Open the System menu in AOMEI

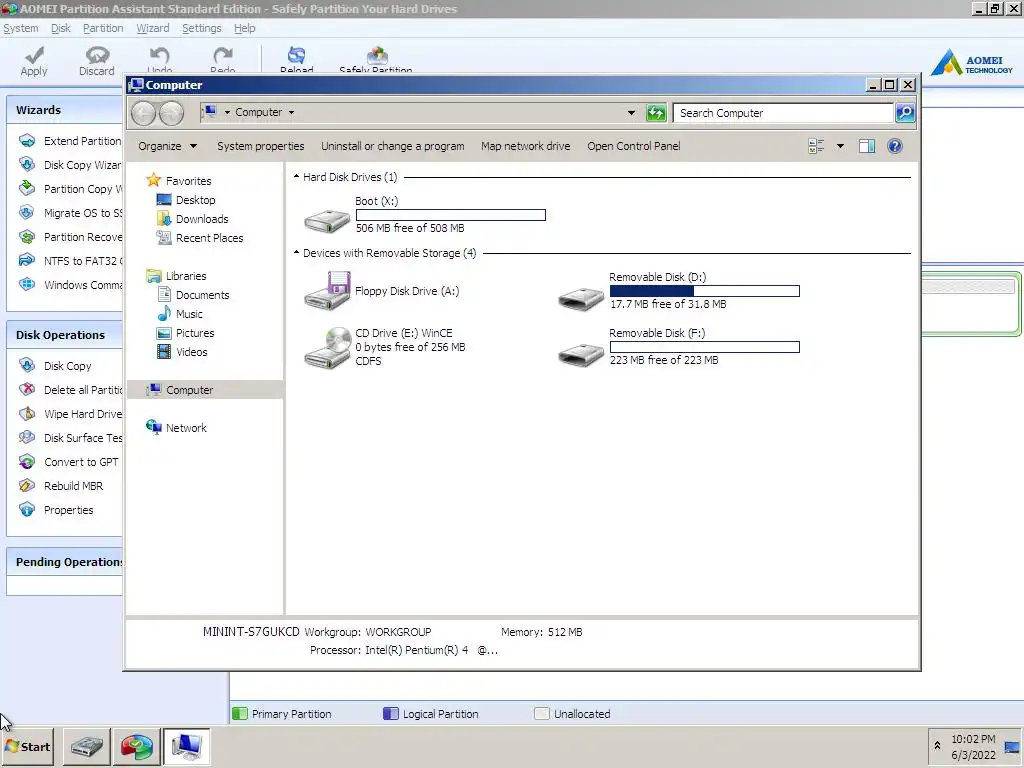click(x=21, y=28)
